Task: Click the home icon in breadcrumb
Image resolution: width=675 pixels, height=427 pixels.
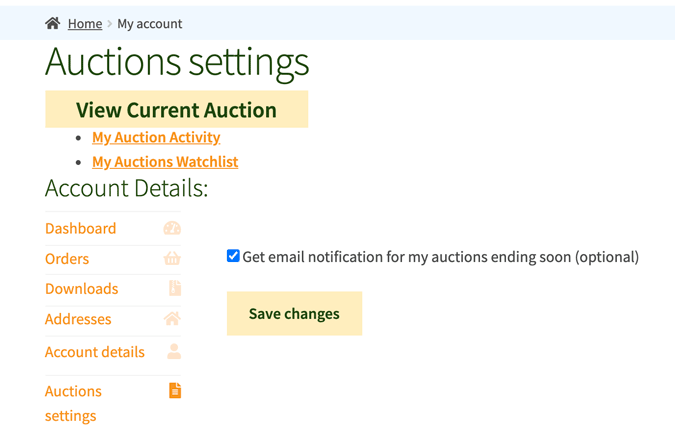Action: tap(53, 23)
